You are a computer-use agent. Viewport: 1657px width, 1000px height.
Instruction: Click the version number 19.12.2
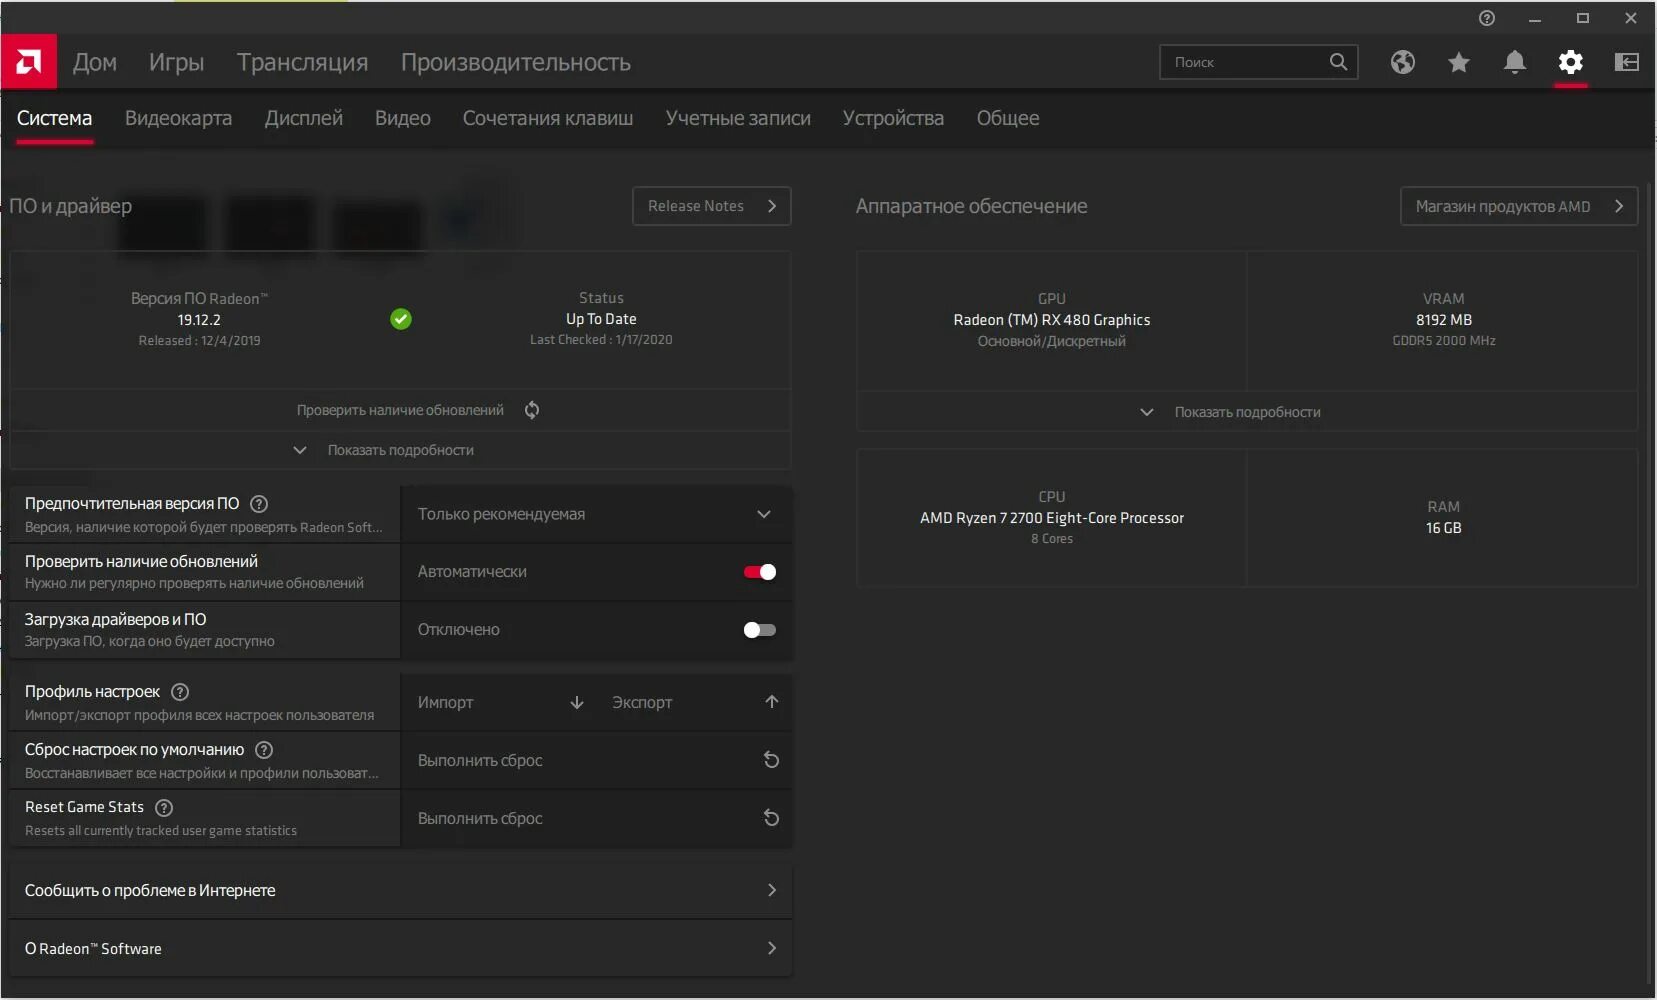(x=199, y=320)
